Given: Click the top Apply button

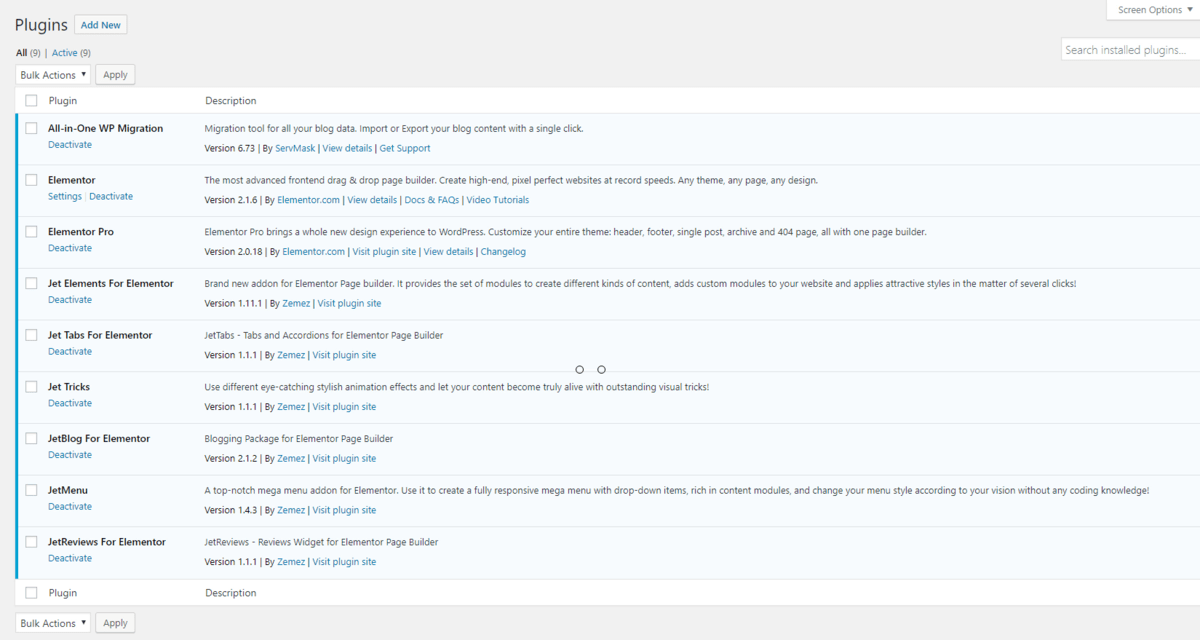Looking at the screenshot, I should click(116, 75).
